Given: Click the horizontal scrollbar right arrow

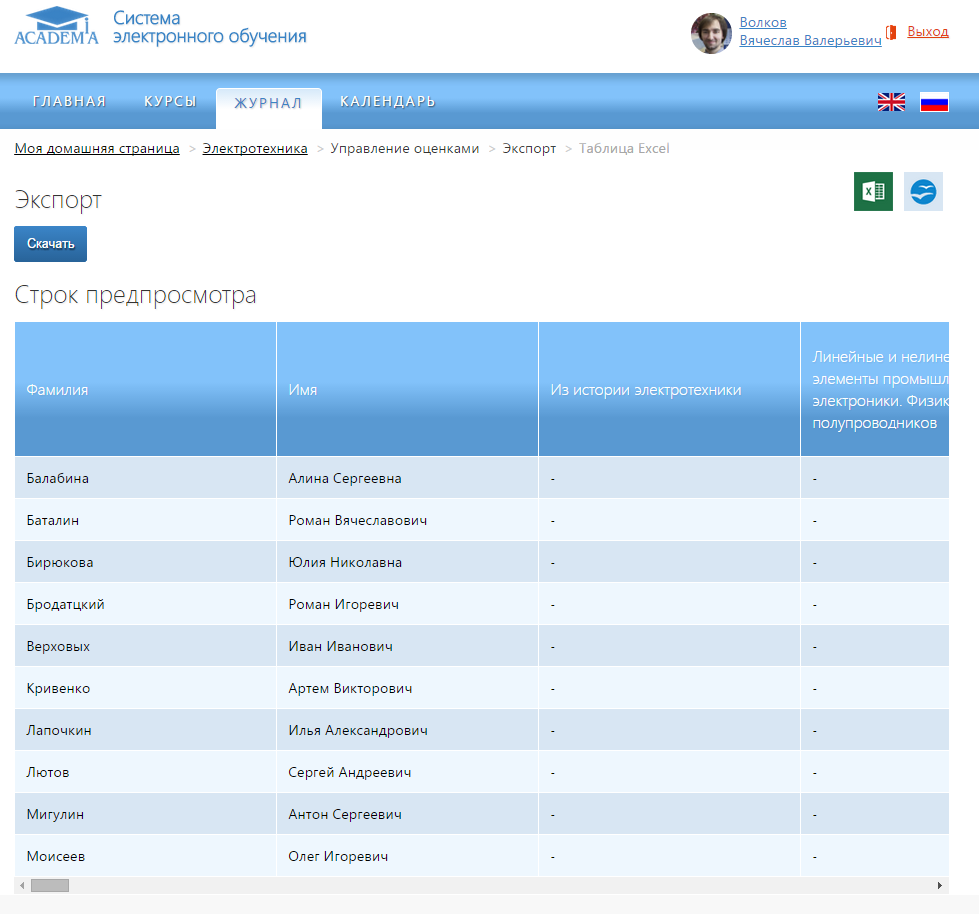Looking at the screenshot, I should [x=940, y=886].
